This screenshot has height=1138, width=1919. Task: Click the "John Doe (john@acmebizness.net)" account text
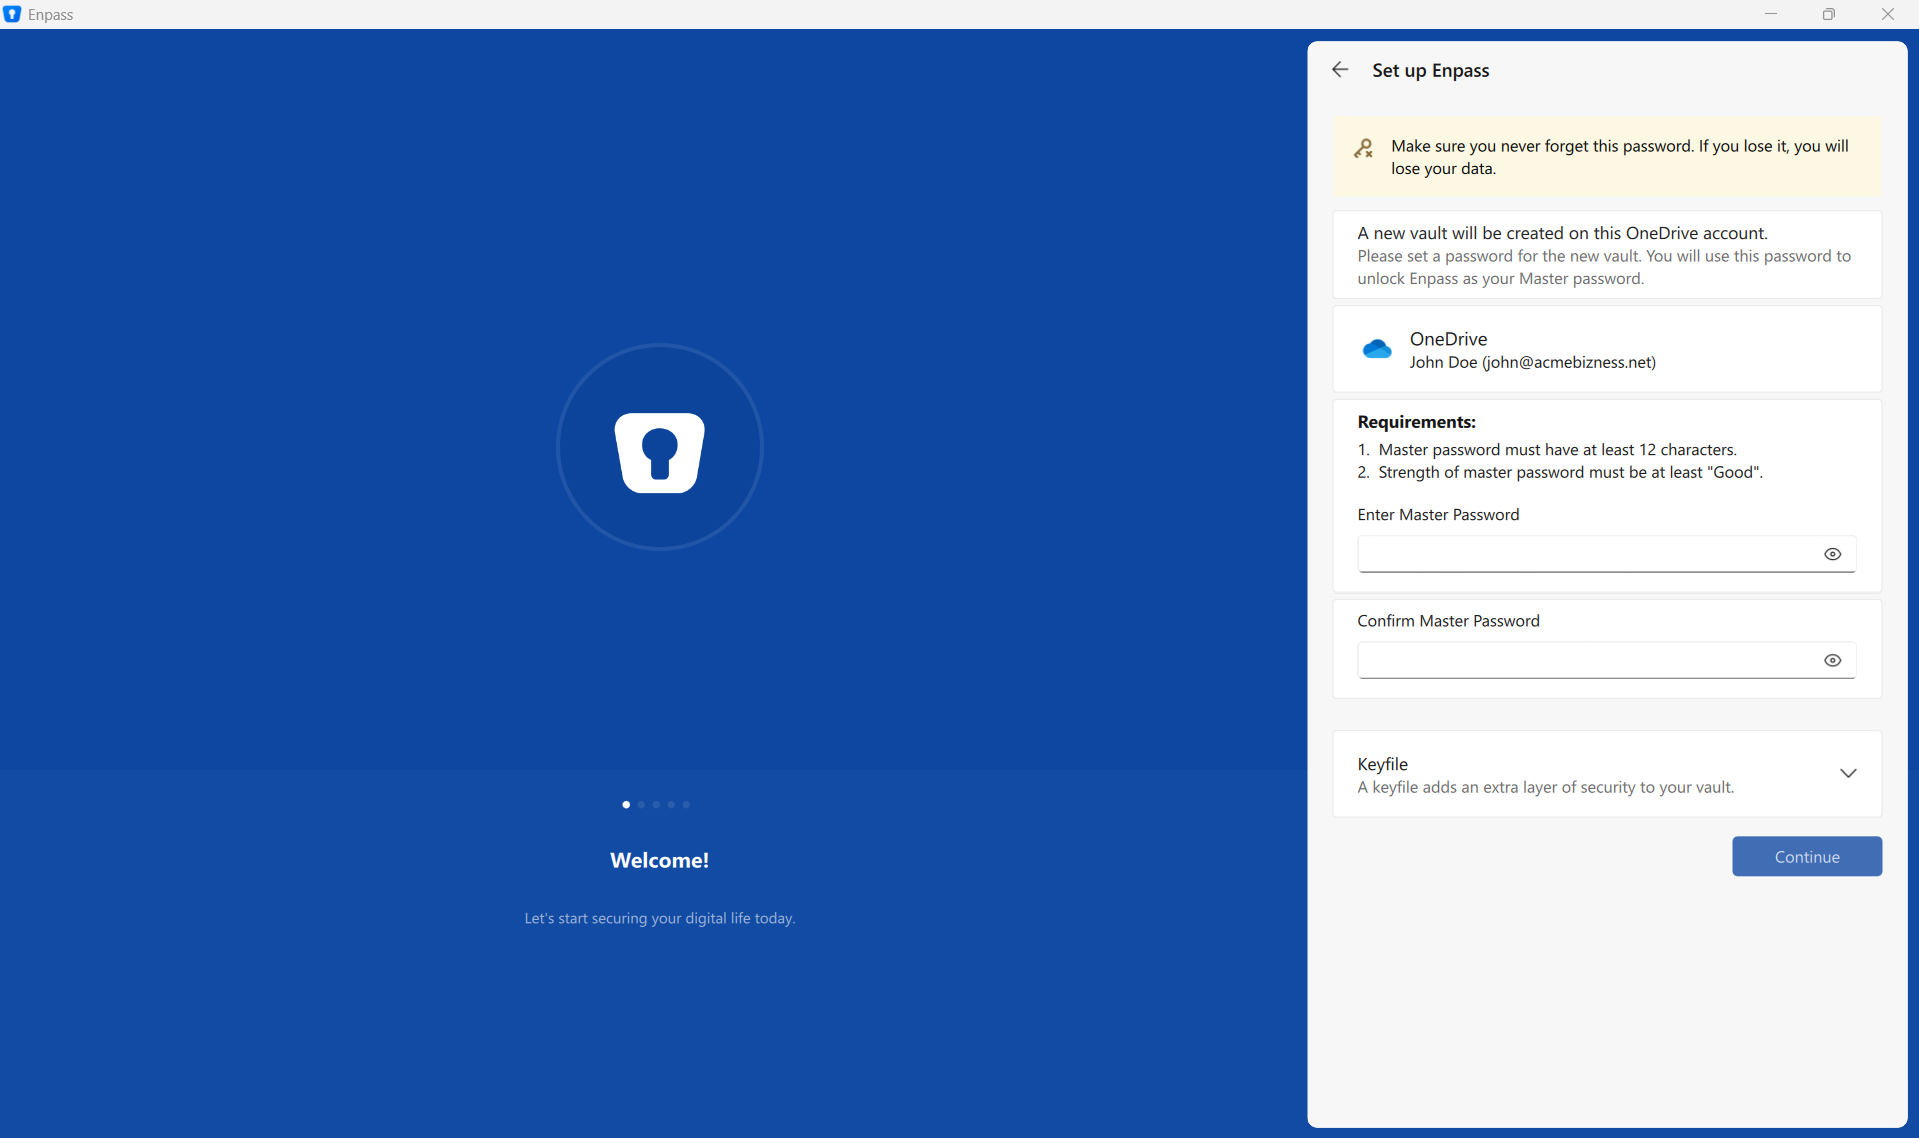pyautogui.click(x=1532, y=363)
